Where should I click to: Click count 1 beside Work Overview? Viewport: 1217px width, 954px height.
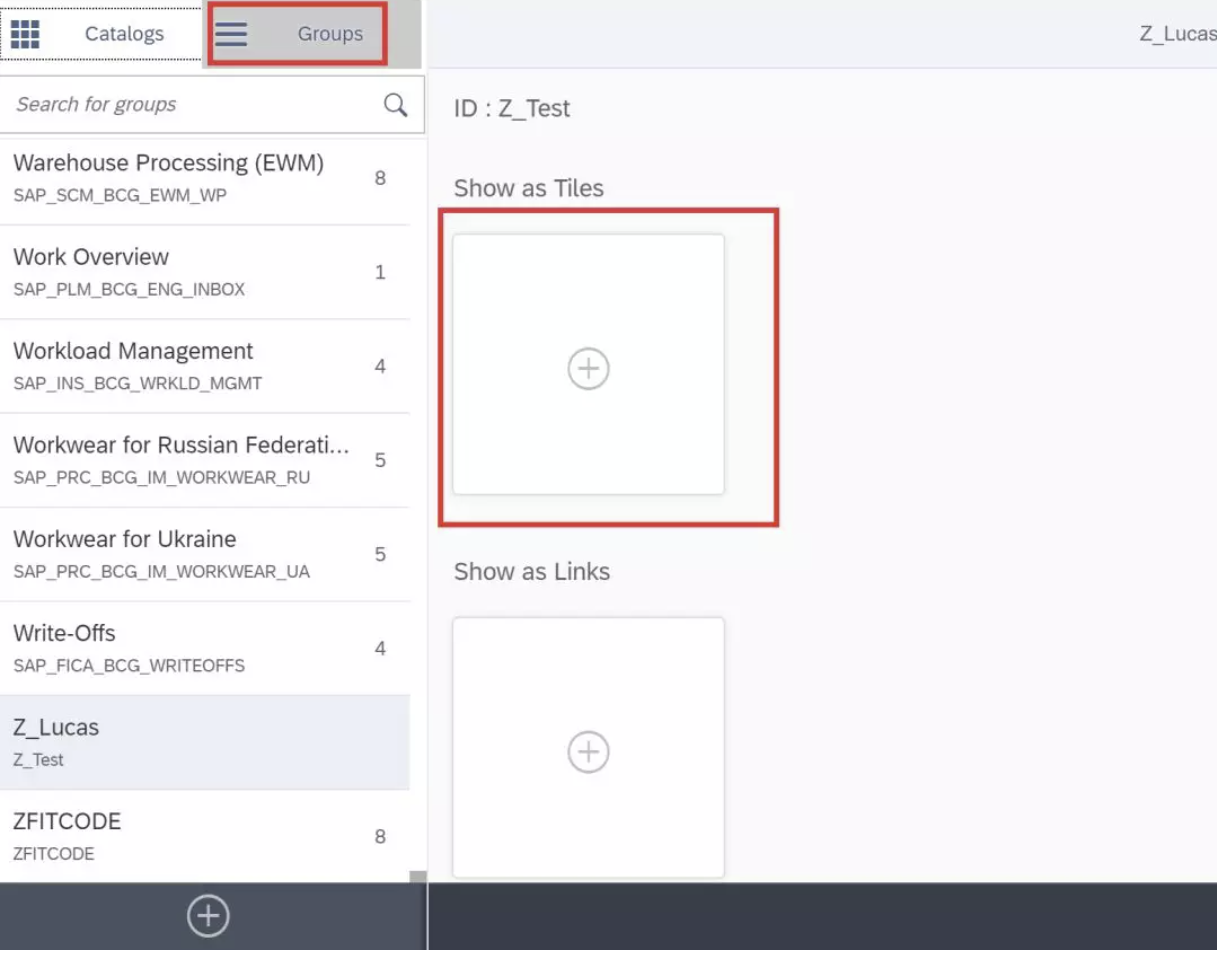tap(380, 272)
